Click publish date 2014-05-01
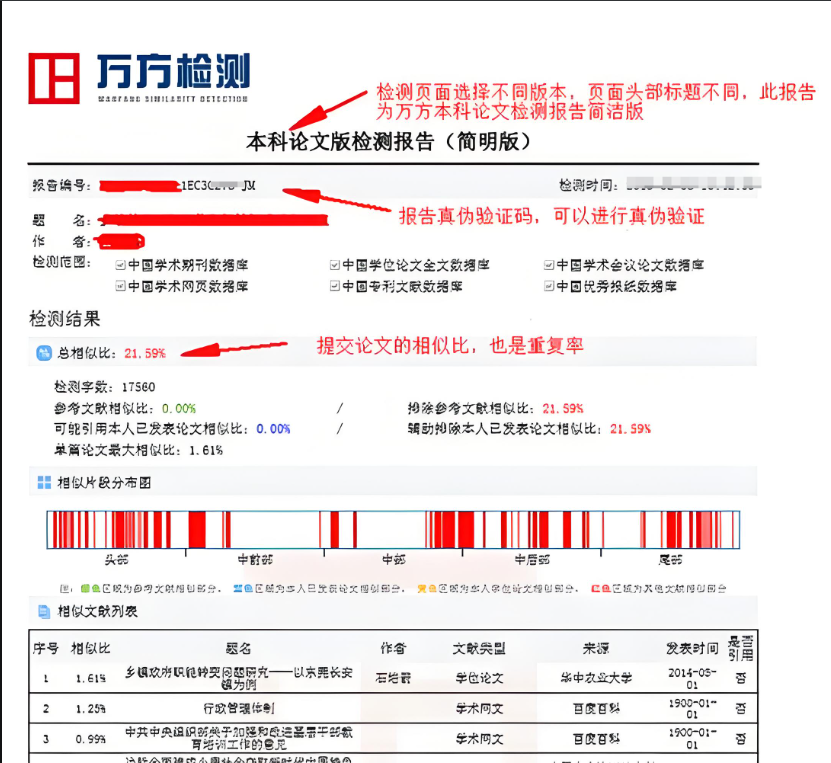Viewport: 831px width, 763px height. 692,678
